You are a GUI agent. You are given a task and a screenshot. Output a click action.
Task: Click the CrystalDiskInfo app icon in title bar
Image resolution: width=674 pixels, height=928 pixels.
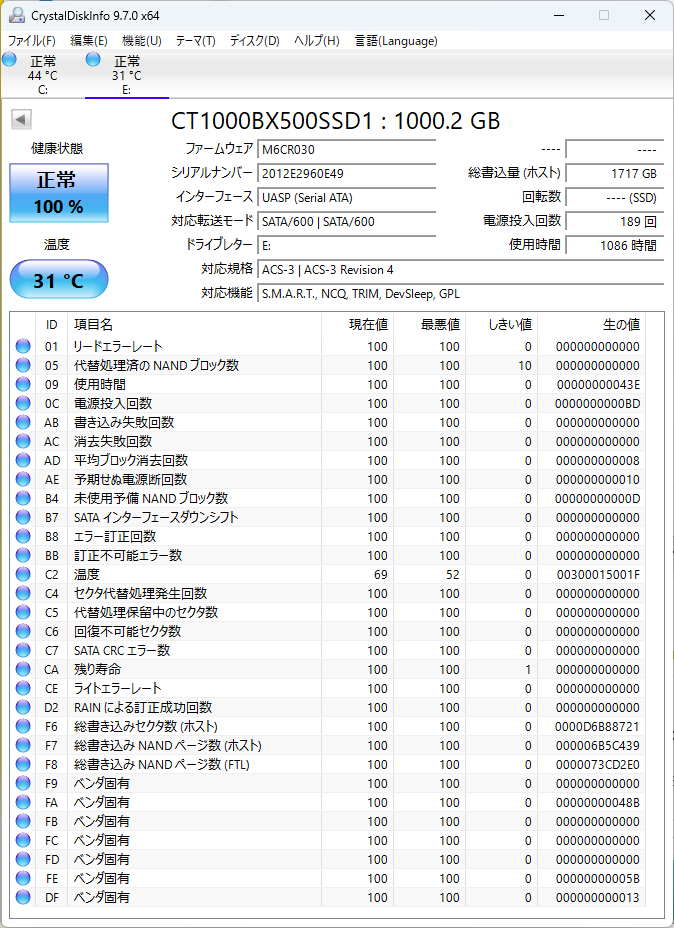(x=17, y=15)
